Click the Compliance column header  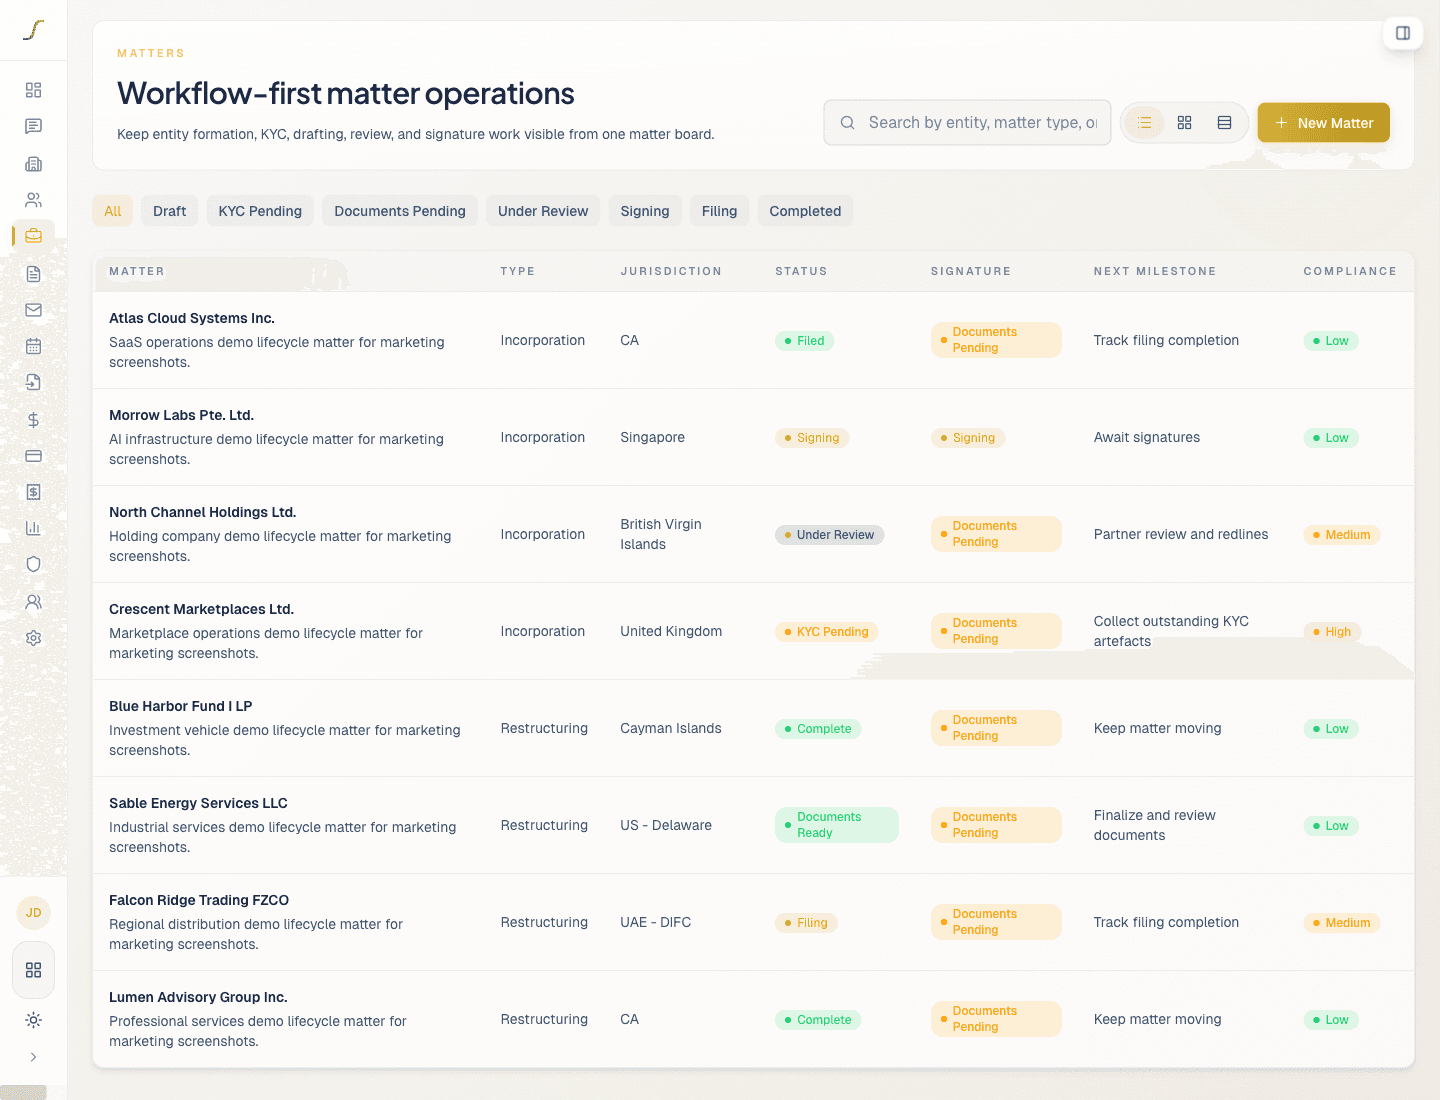coord(1350,271)
